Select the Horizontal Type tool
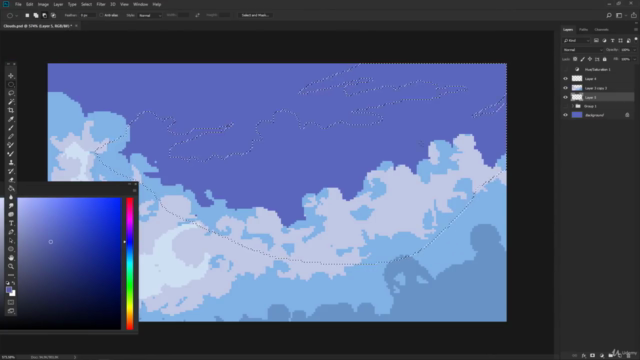This screenshot has height=360, width=640. pos(11,223)
